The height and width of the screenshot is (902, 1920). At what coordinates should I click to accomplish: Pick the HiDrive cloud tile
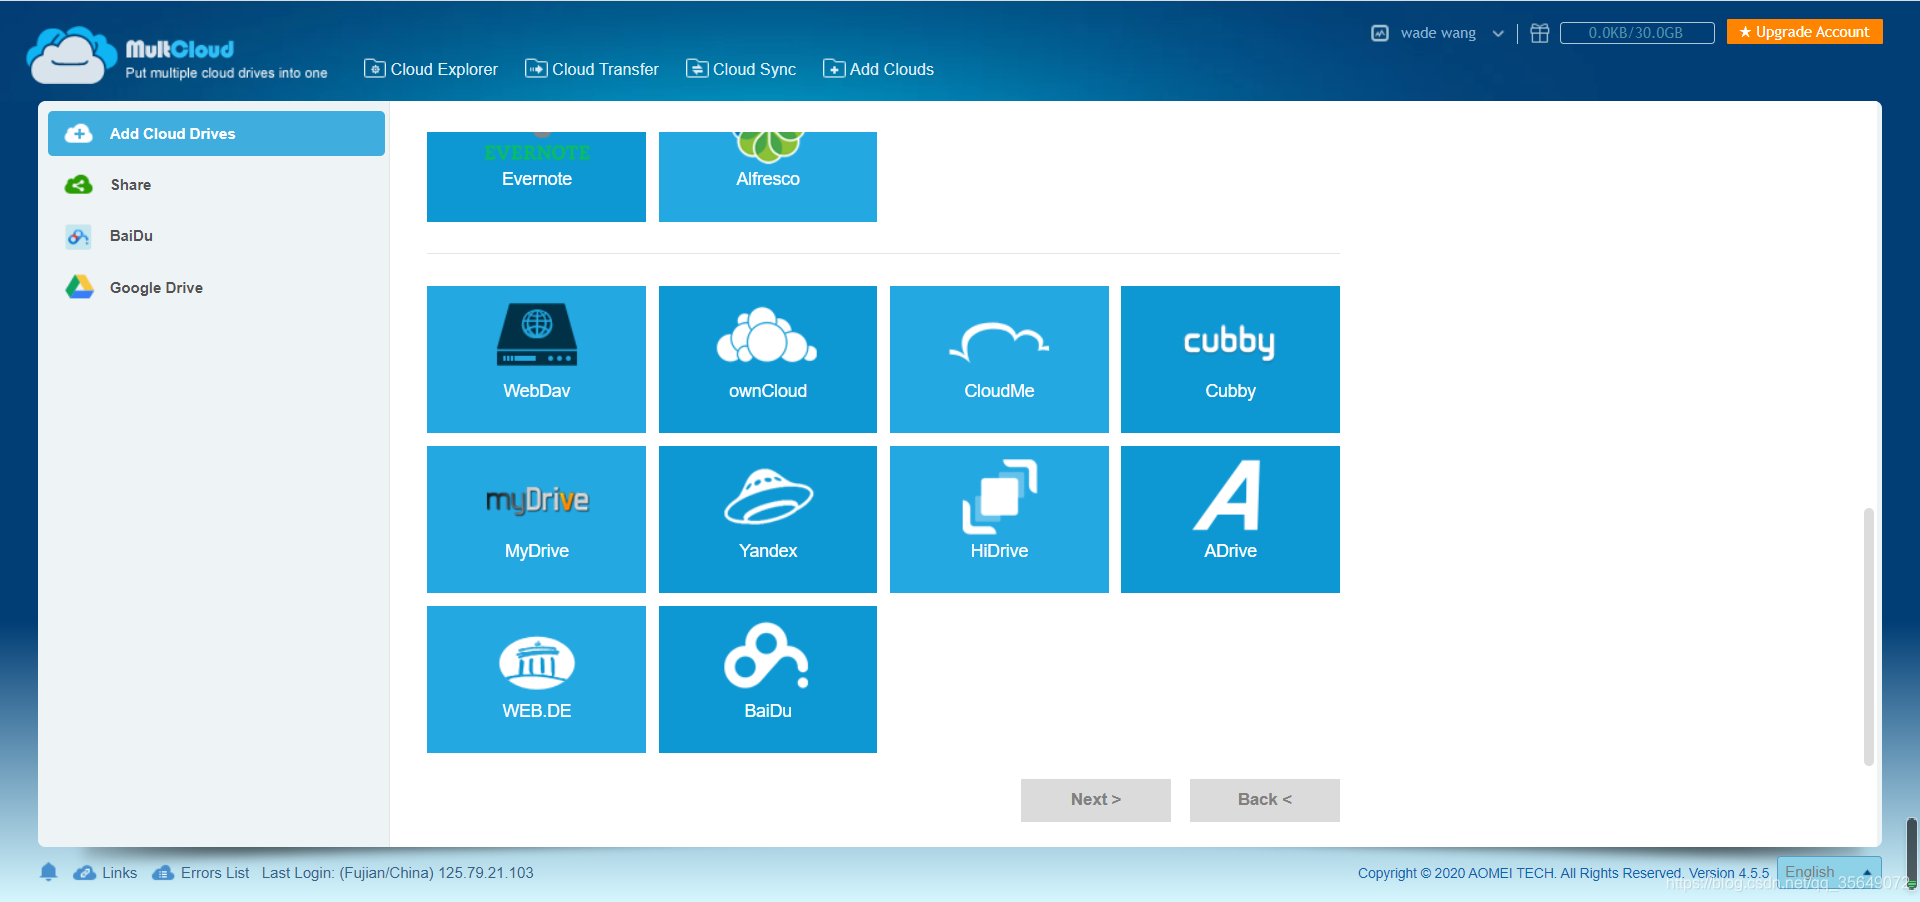pos(999,519)
